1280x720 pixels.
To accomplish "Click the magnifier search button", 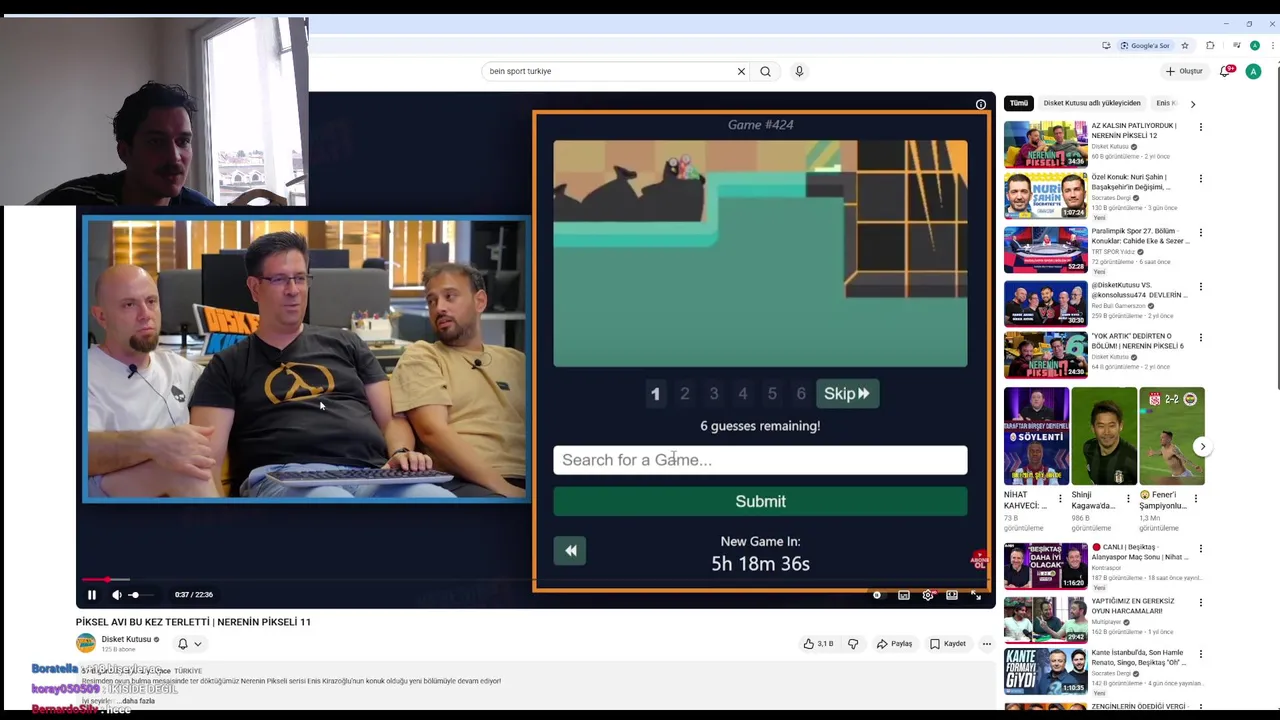I will [765, 71].
